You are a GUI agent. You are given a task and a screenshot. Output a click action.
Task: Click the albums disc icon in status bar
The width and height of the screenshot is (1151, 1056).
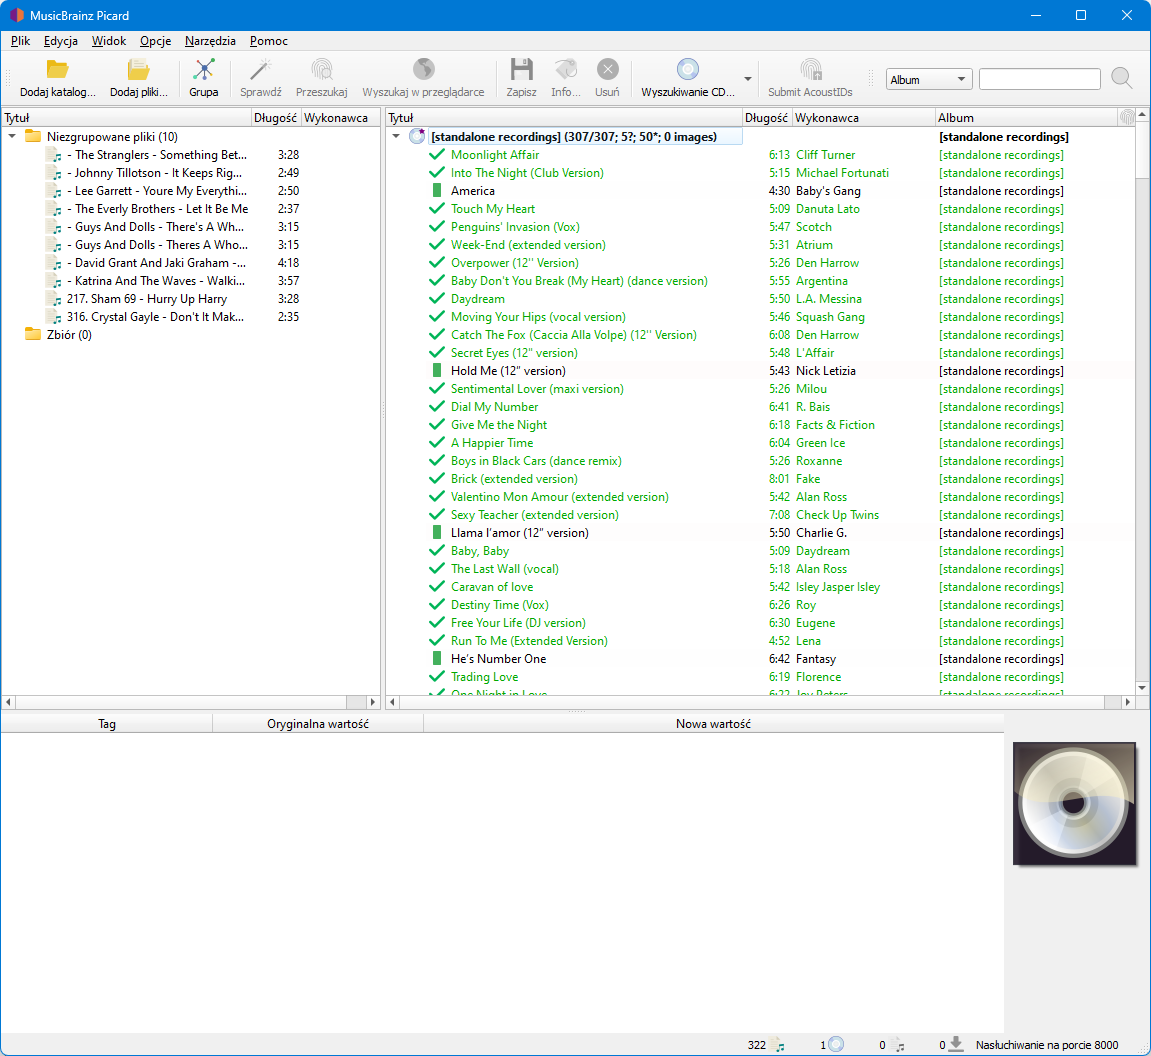click(x=836, y=1044)
